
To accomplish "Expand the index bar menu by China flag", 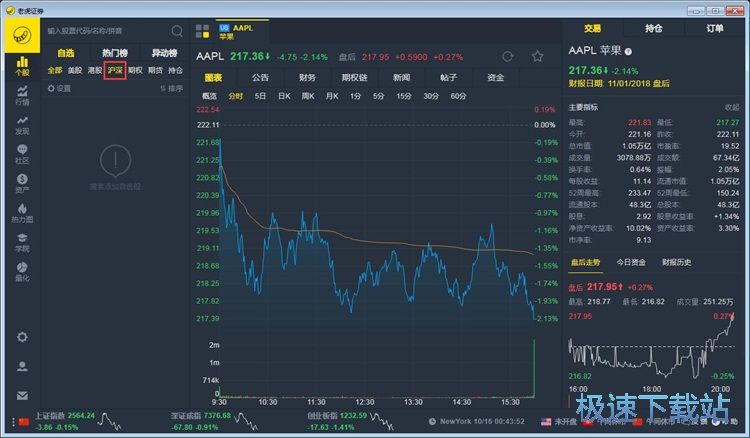I will pos(12,421).
